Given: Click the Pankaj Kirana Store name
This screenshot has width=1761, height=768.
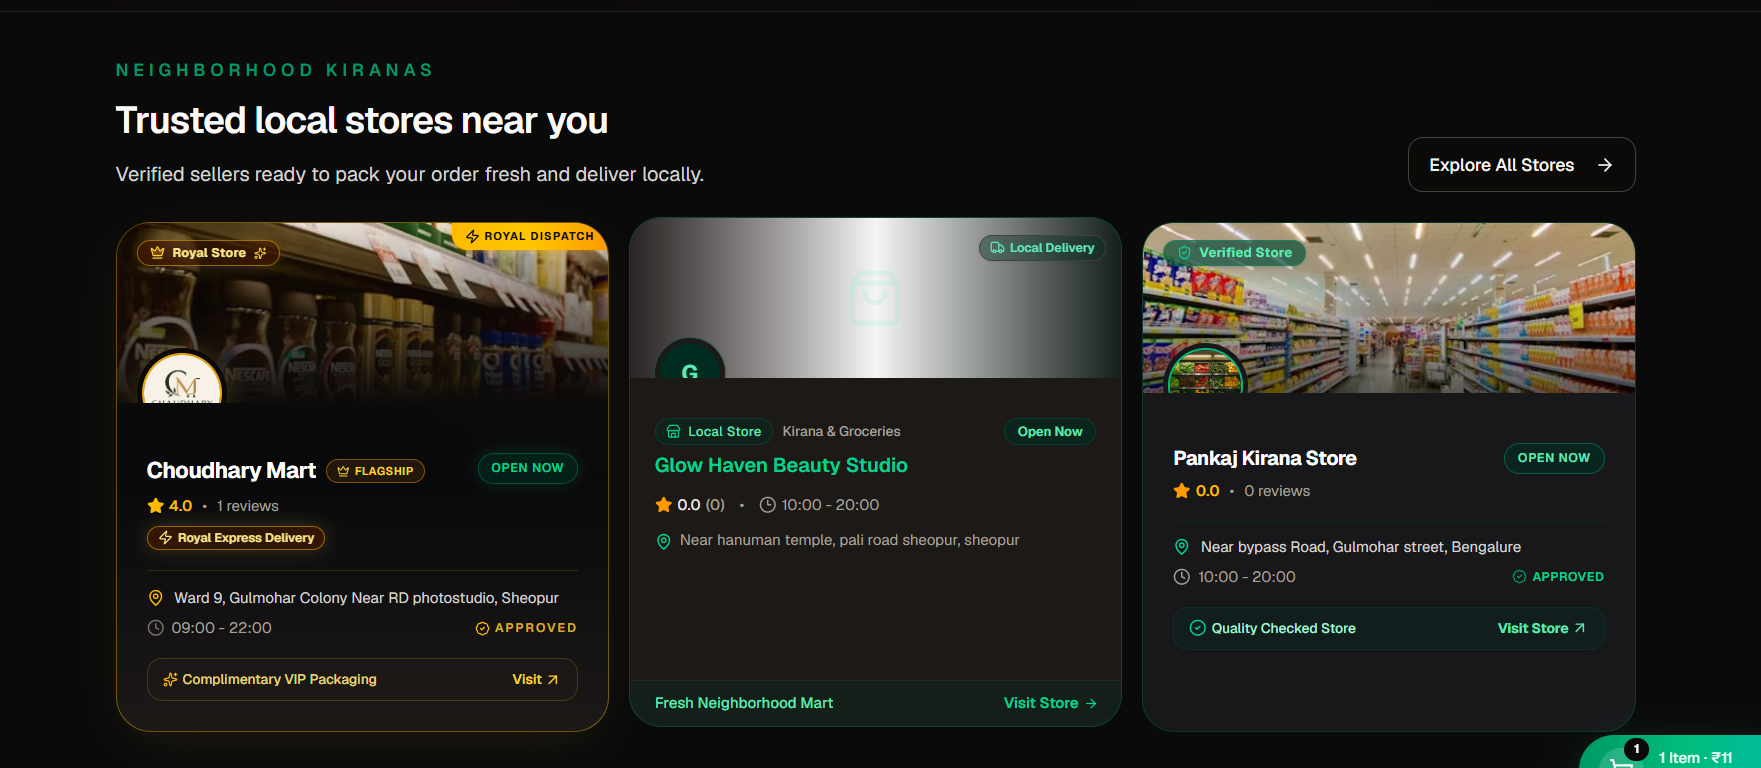Looking at the screenshot, I should pyautogui.click(x=1265, y=458).
